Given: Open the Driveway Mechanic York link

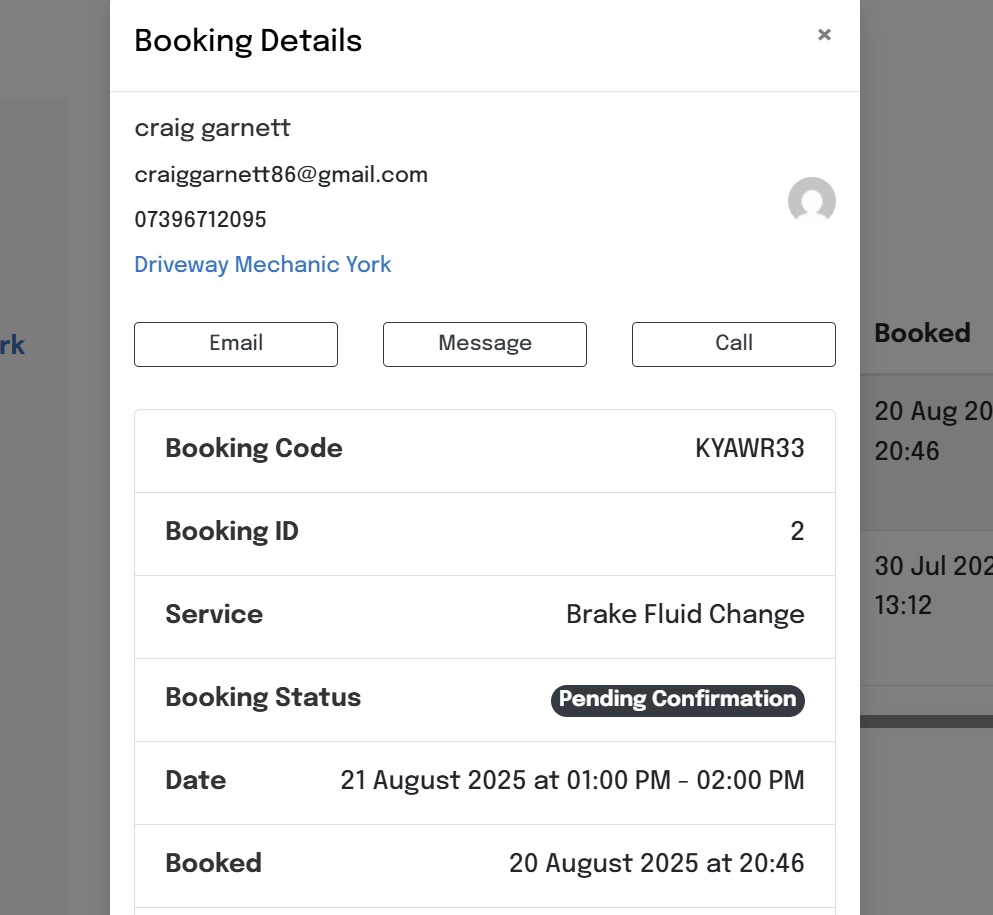Looking at the screenshot, I should (263, 265).
